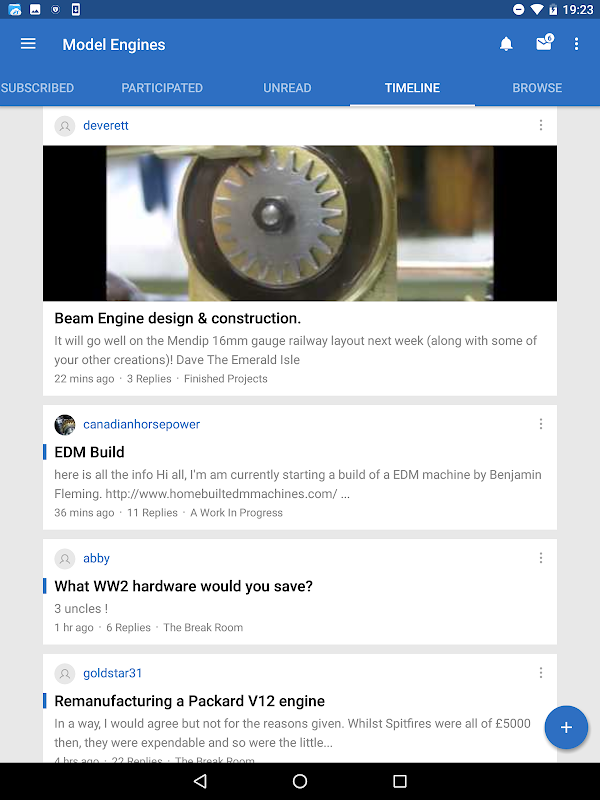600x800 pixels.
Task: Tap 'The Break Room' label on abby post
Action: (203, 628)
